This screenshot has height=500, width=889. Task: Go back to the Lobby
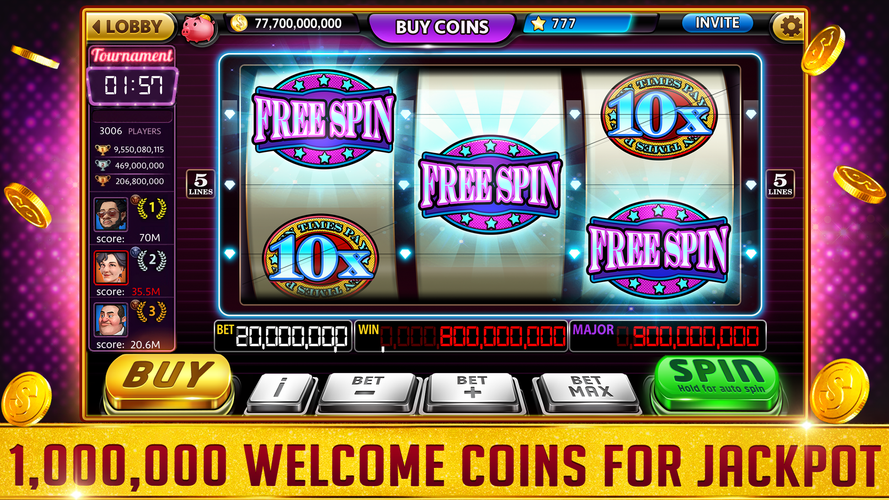tap(130, 27)
